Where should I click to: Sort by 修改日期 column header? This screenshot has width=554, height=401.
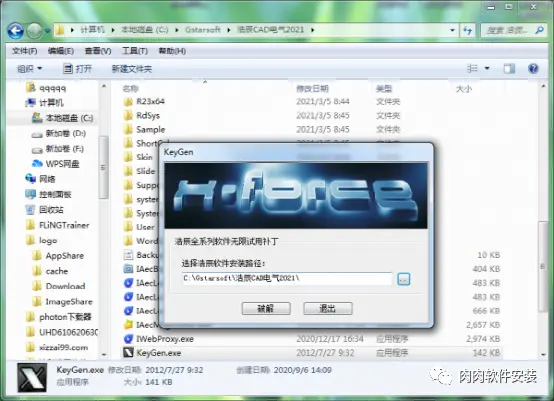[x=312, y=89]
